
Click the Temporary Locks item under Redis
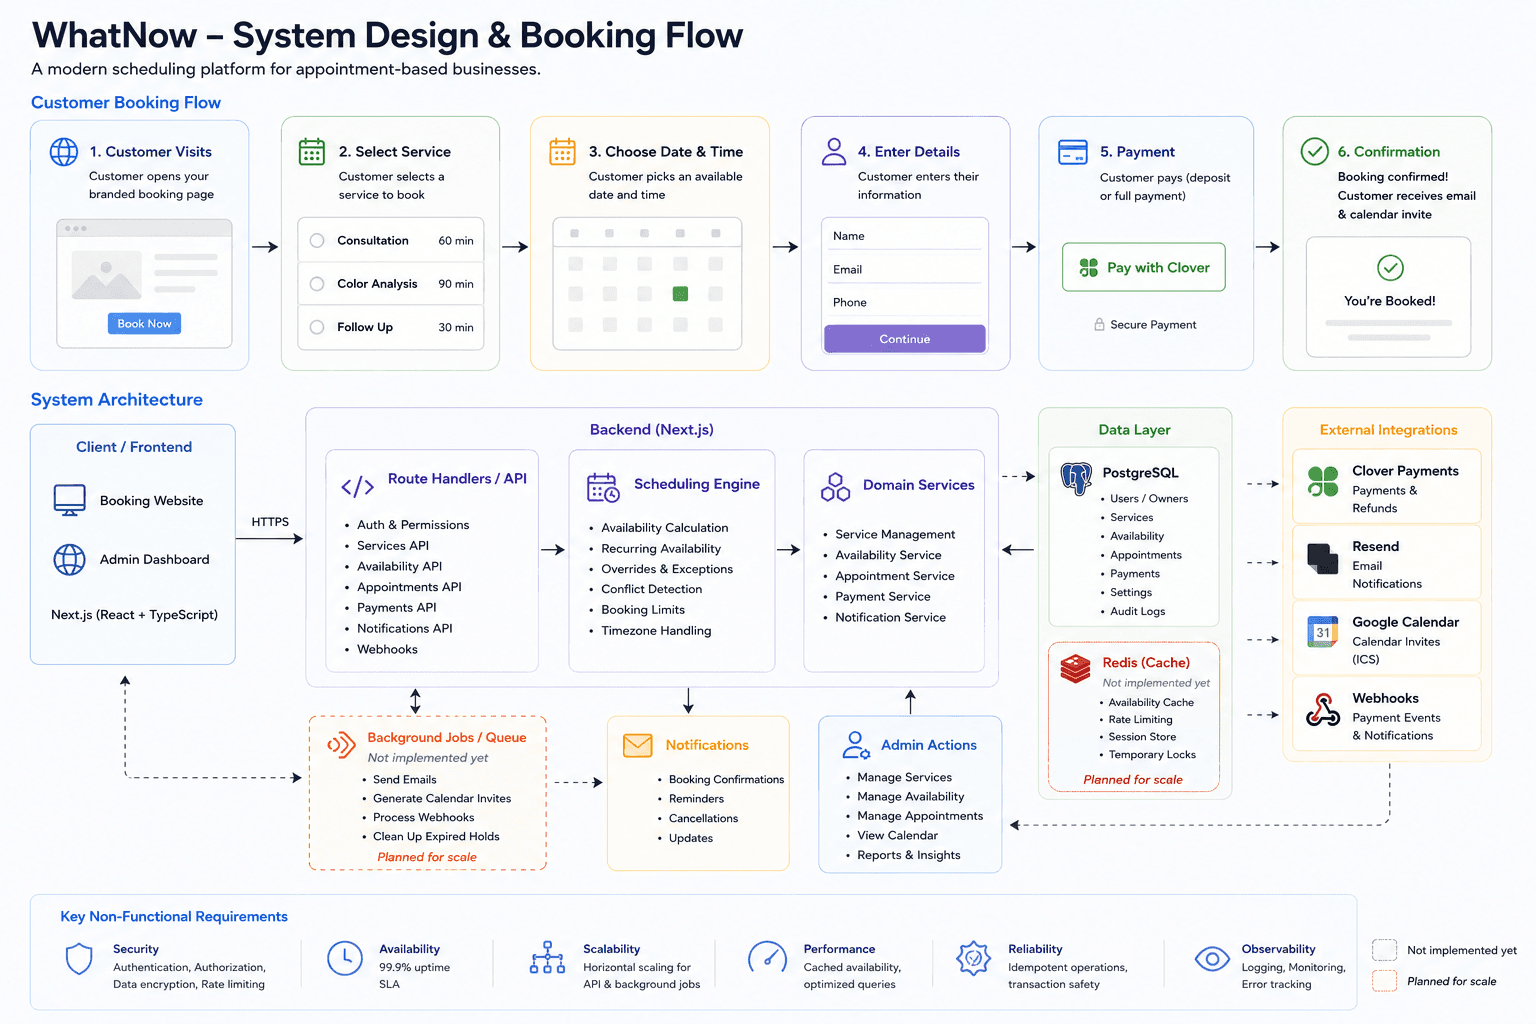(x=1152, y=755)
